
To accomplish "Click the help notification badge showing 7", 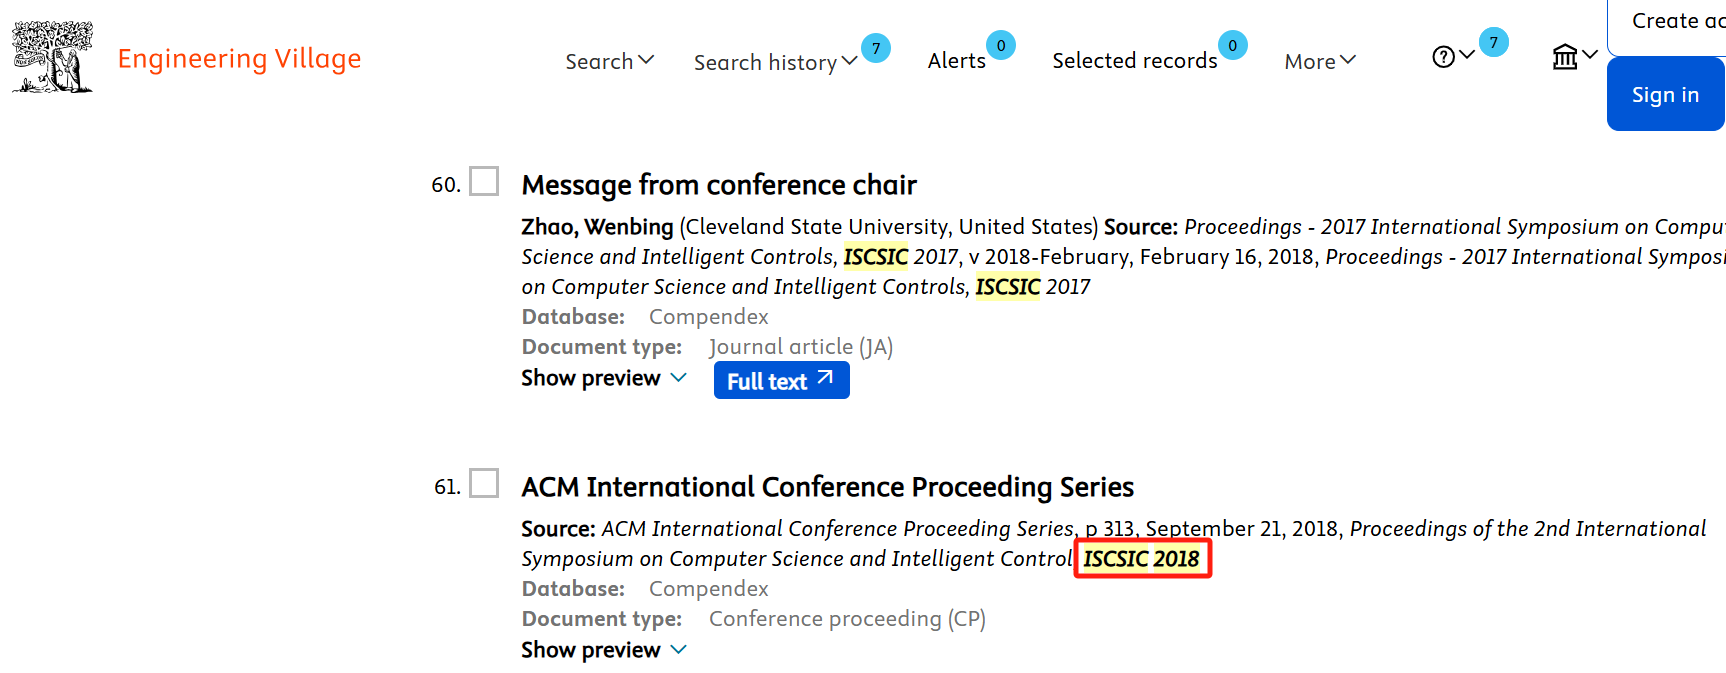I will tap(1494, 42).
